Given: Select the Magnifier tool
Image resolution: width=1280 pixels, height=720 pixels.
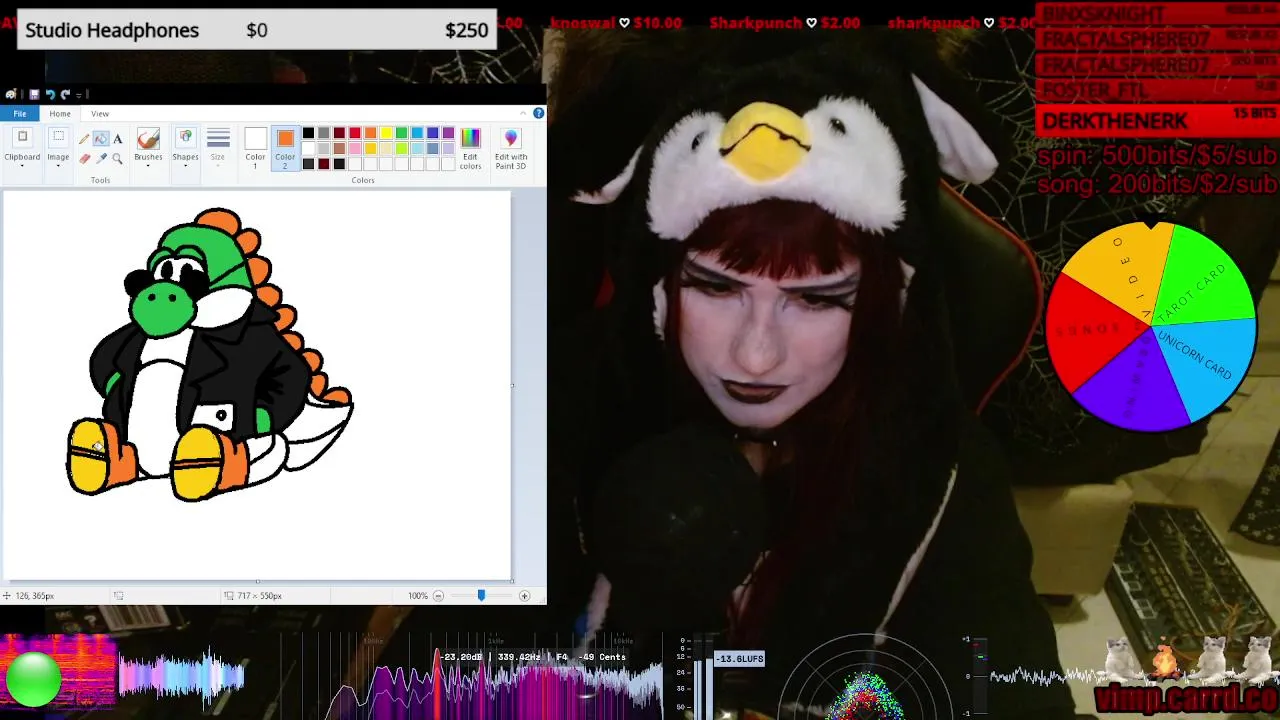Looking at the screenshot, I should tap(117, 158).
